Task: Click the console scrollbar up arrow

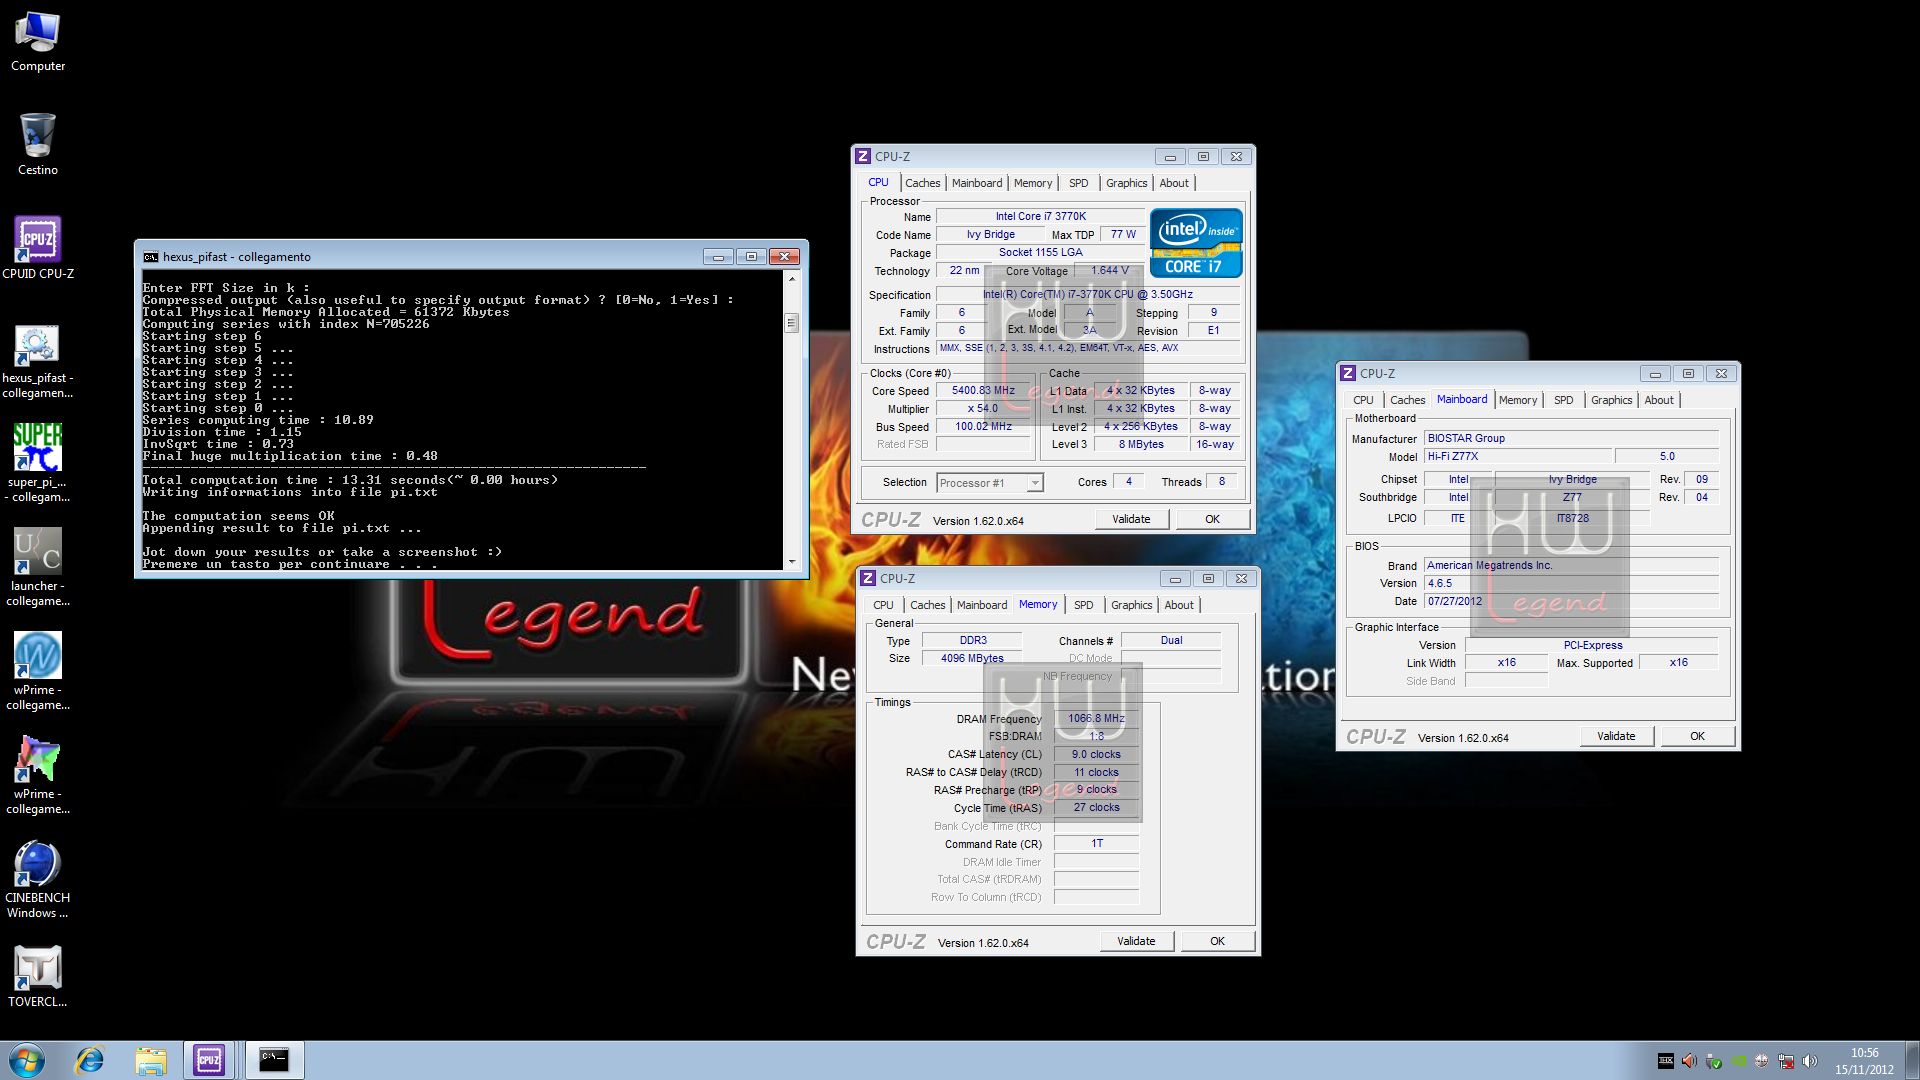Action: pyautogui.click(x=792, y=278)
